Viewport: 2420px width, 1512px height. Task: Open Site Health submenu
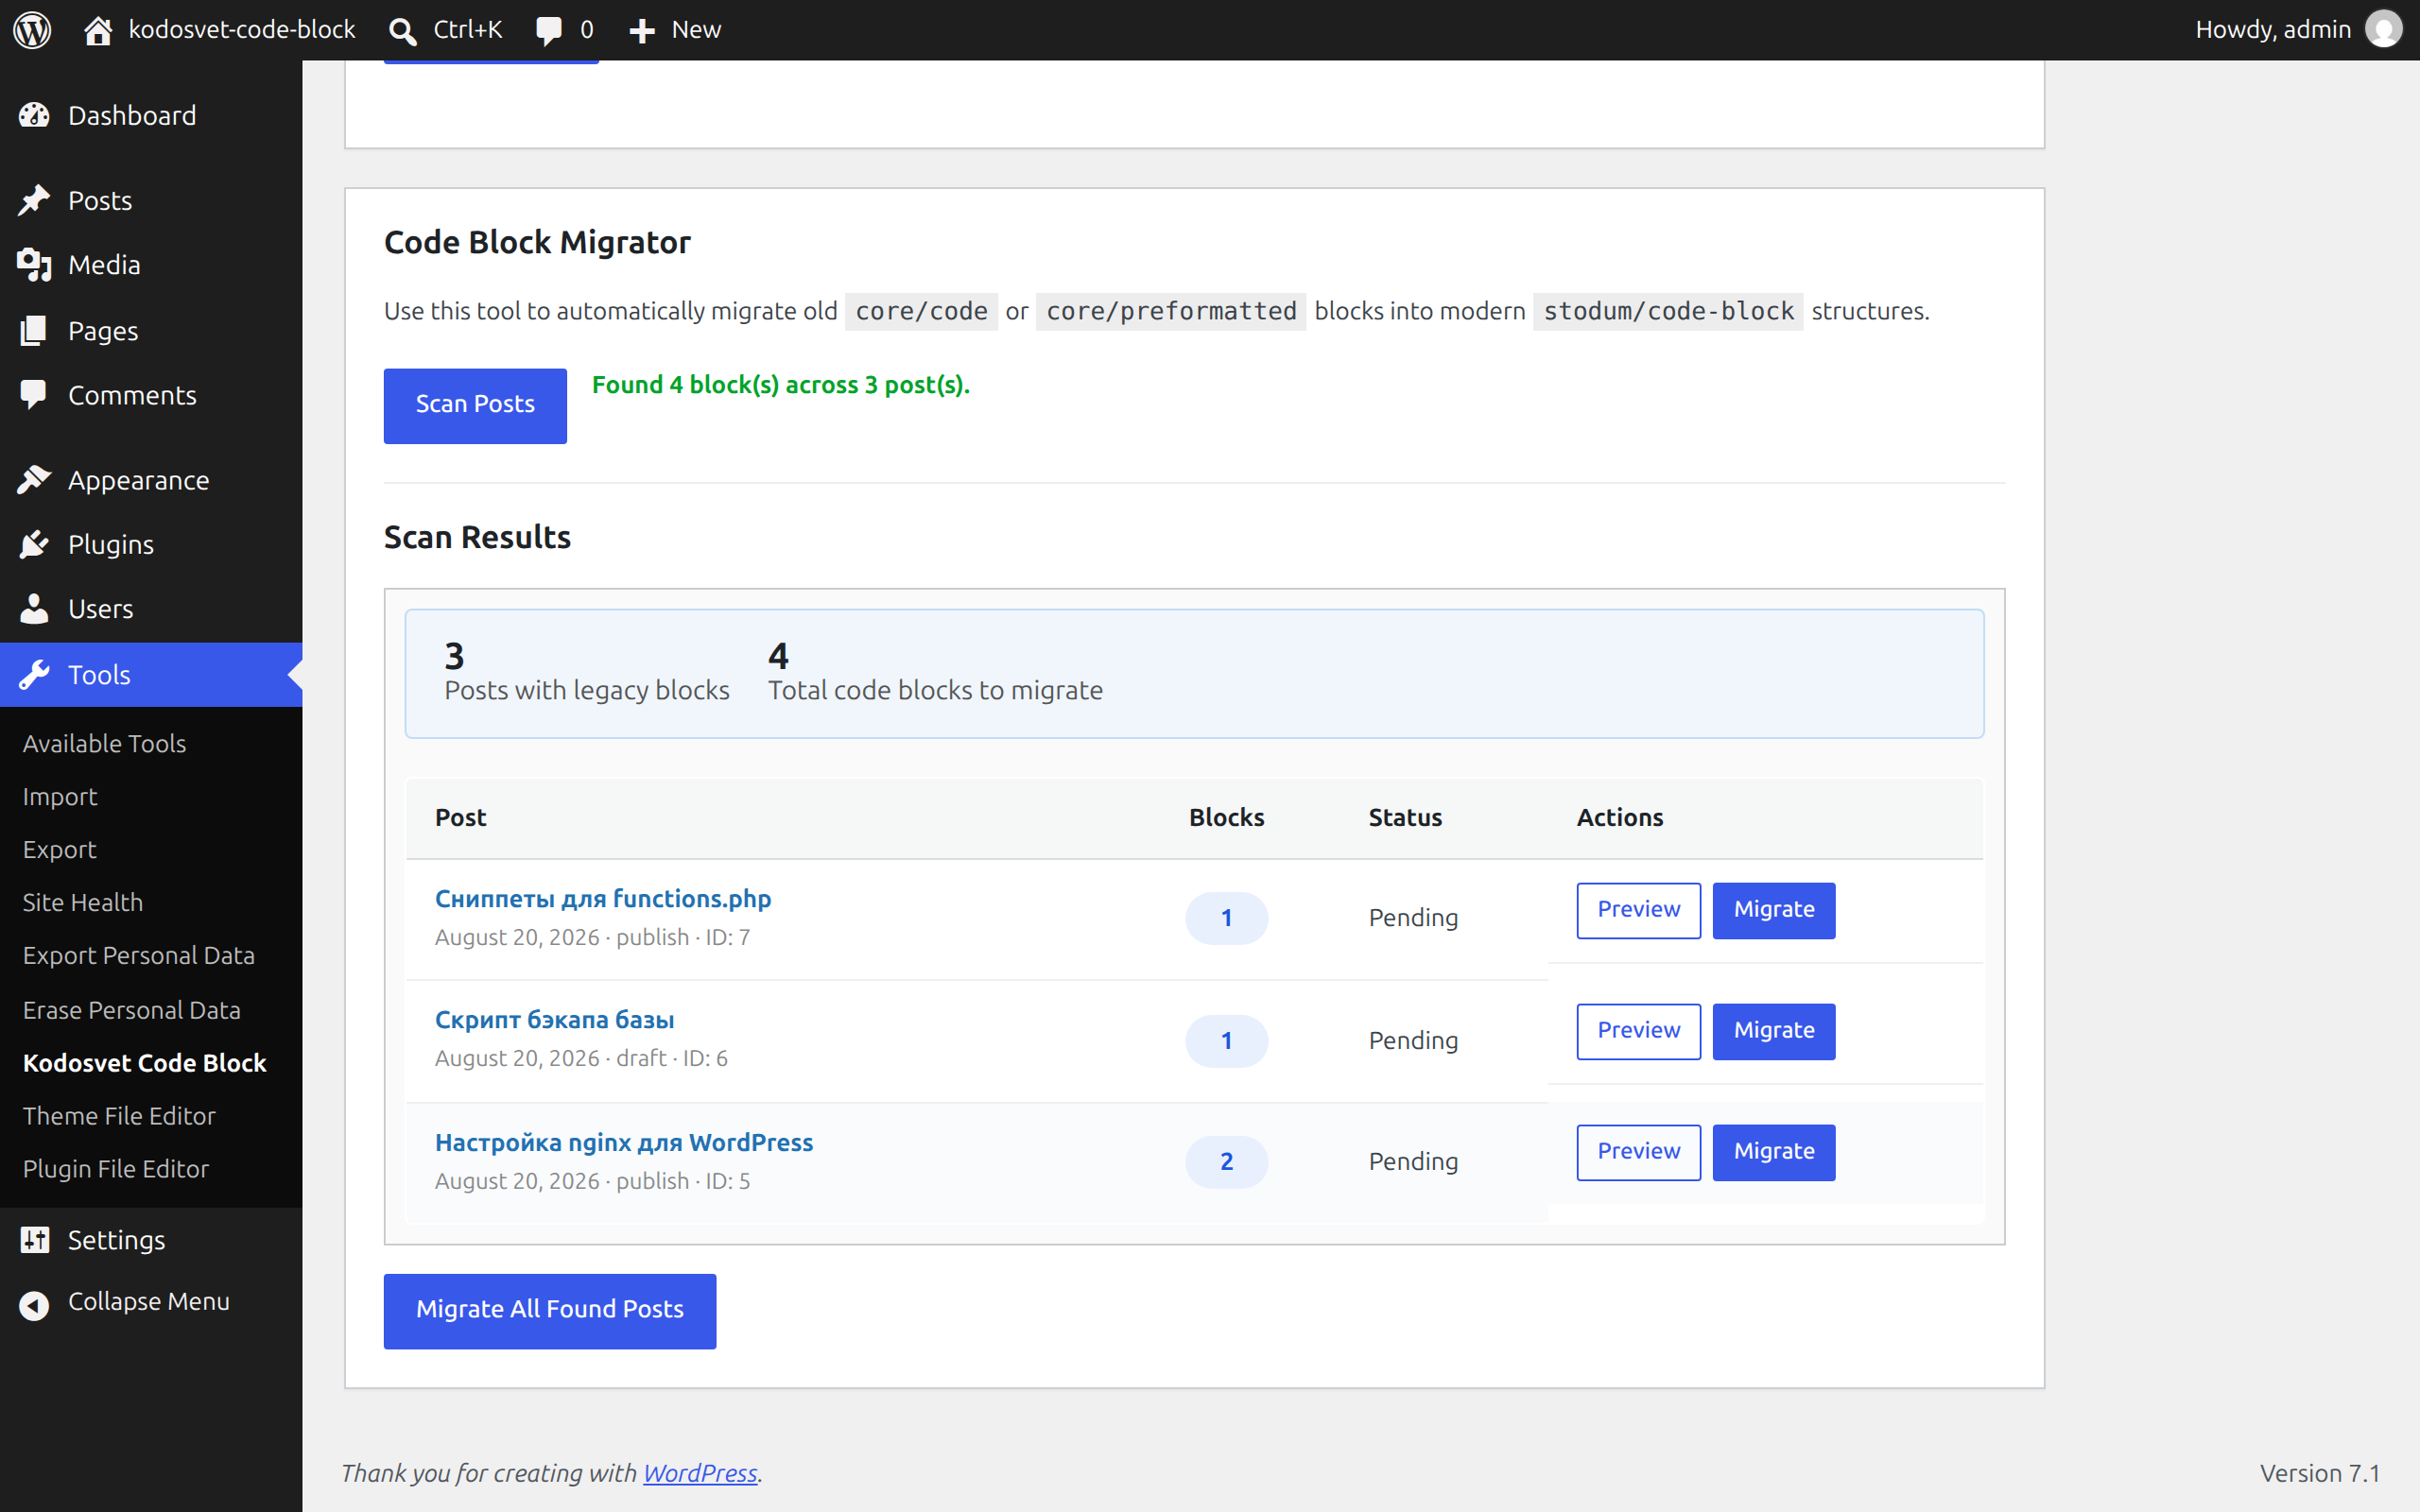click(x=83, y=902)
